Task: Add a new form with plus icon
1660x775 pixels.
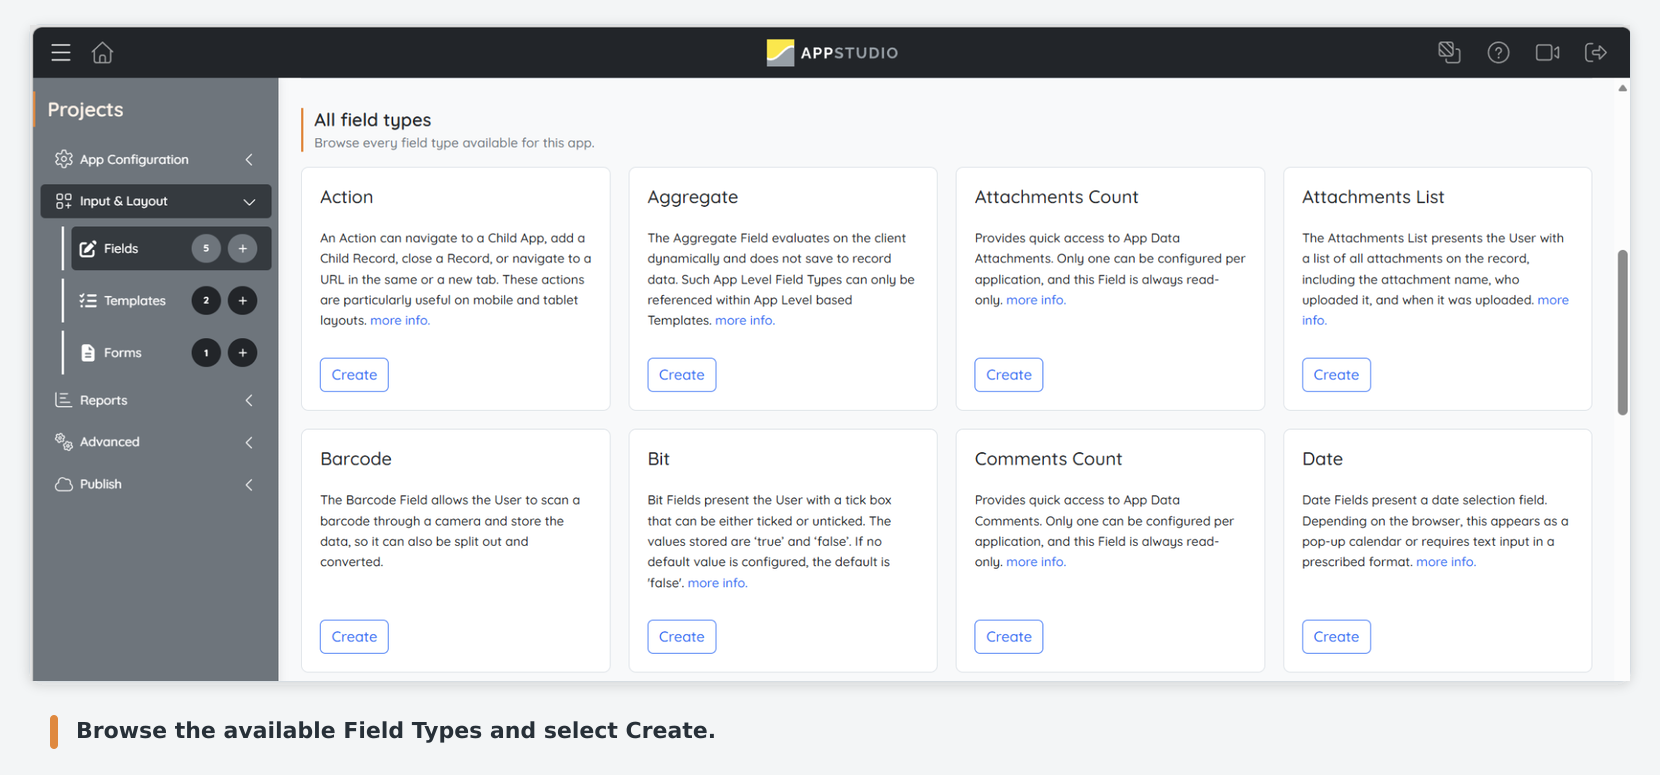Action: tap(242, 352)
